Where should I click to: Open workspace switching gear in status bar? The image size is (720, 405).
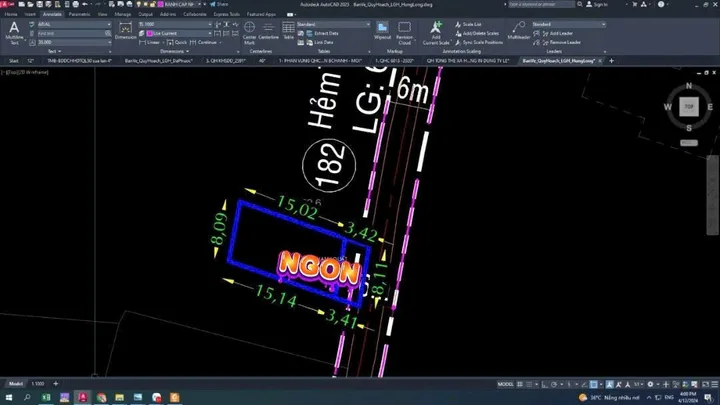coord(650,384)
